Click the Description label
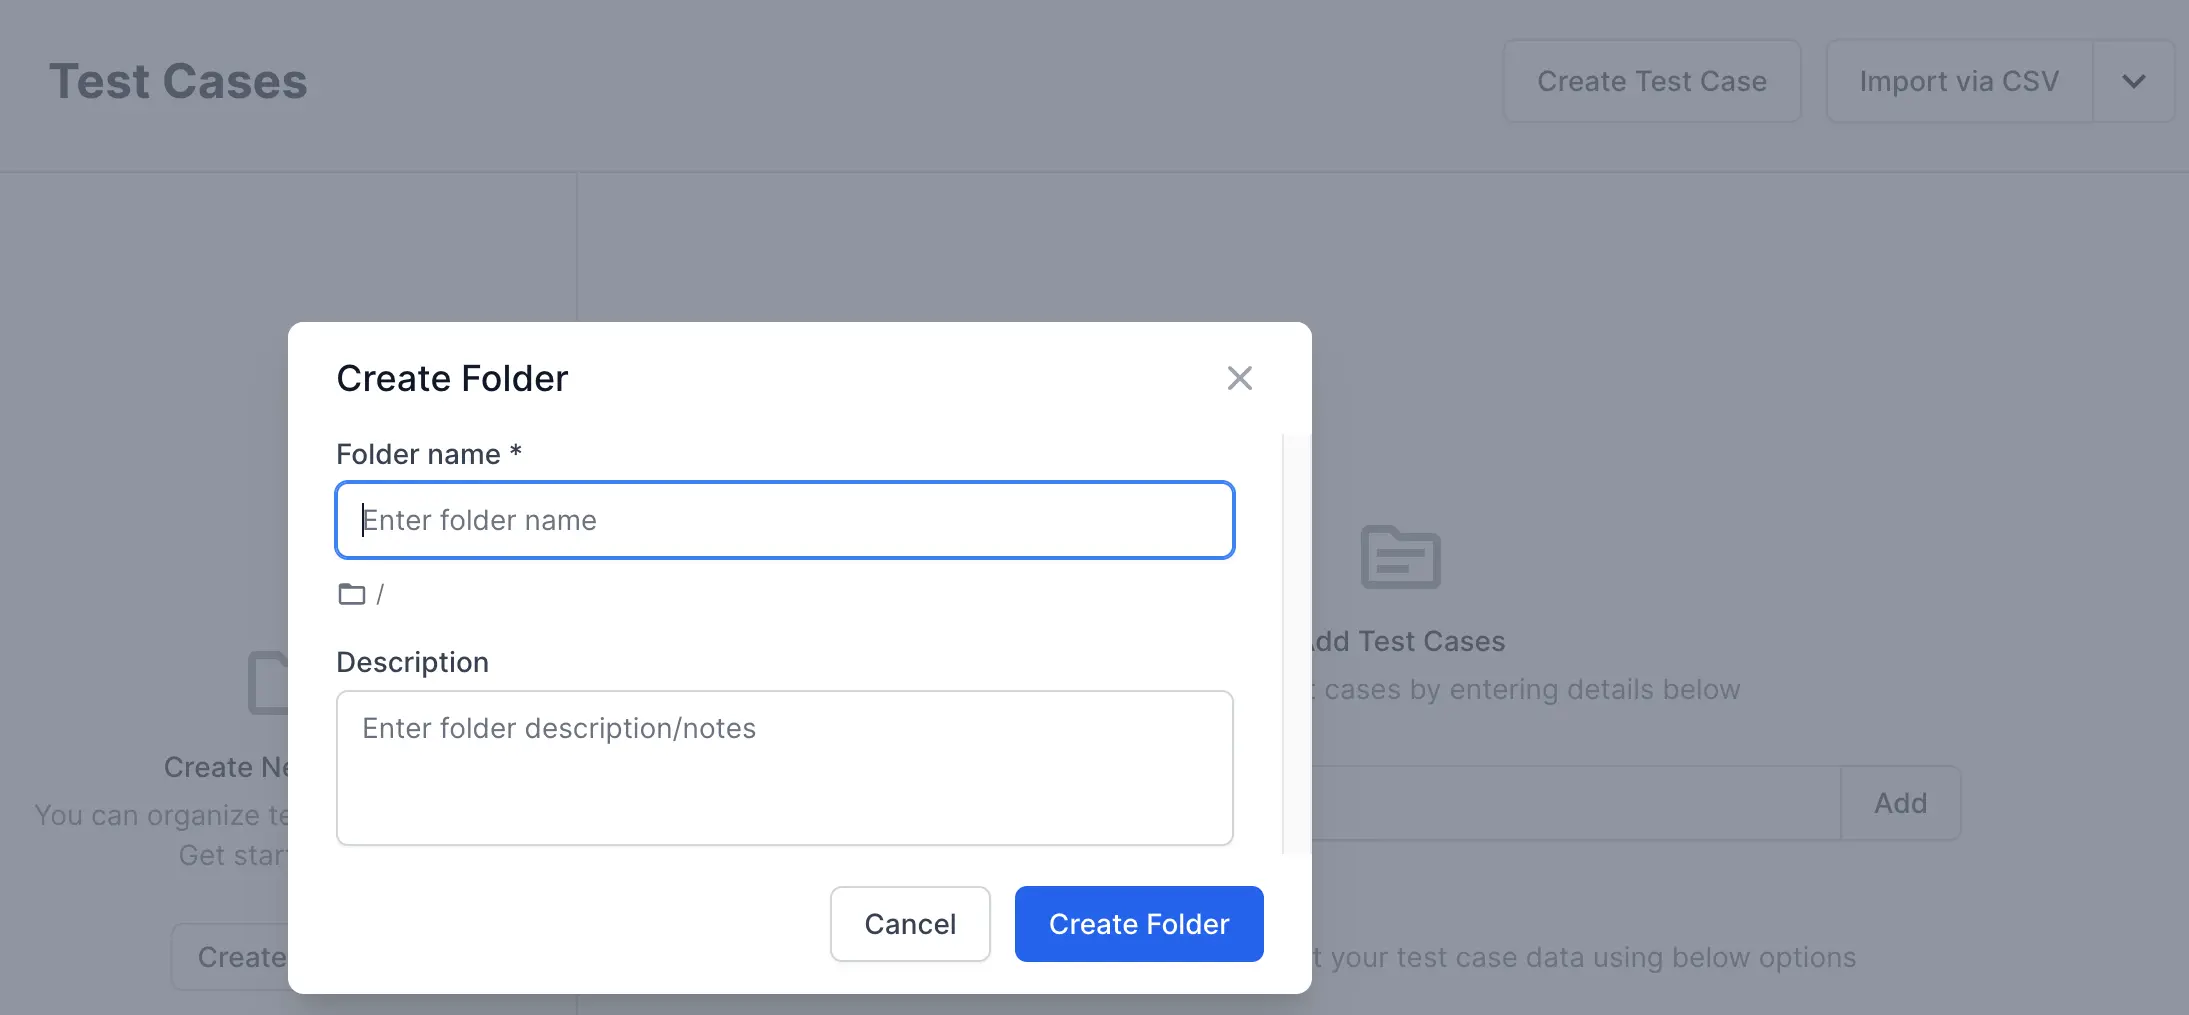Screen dimensions: 2189x1015 pos(412,662)
